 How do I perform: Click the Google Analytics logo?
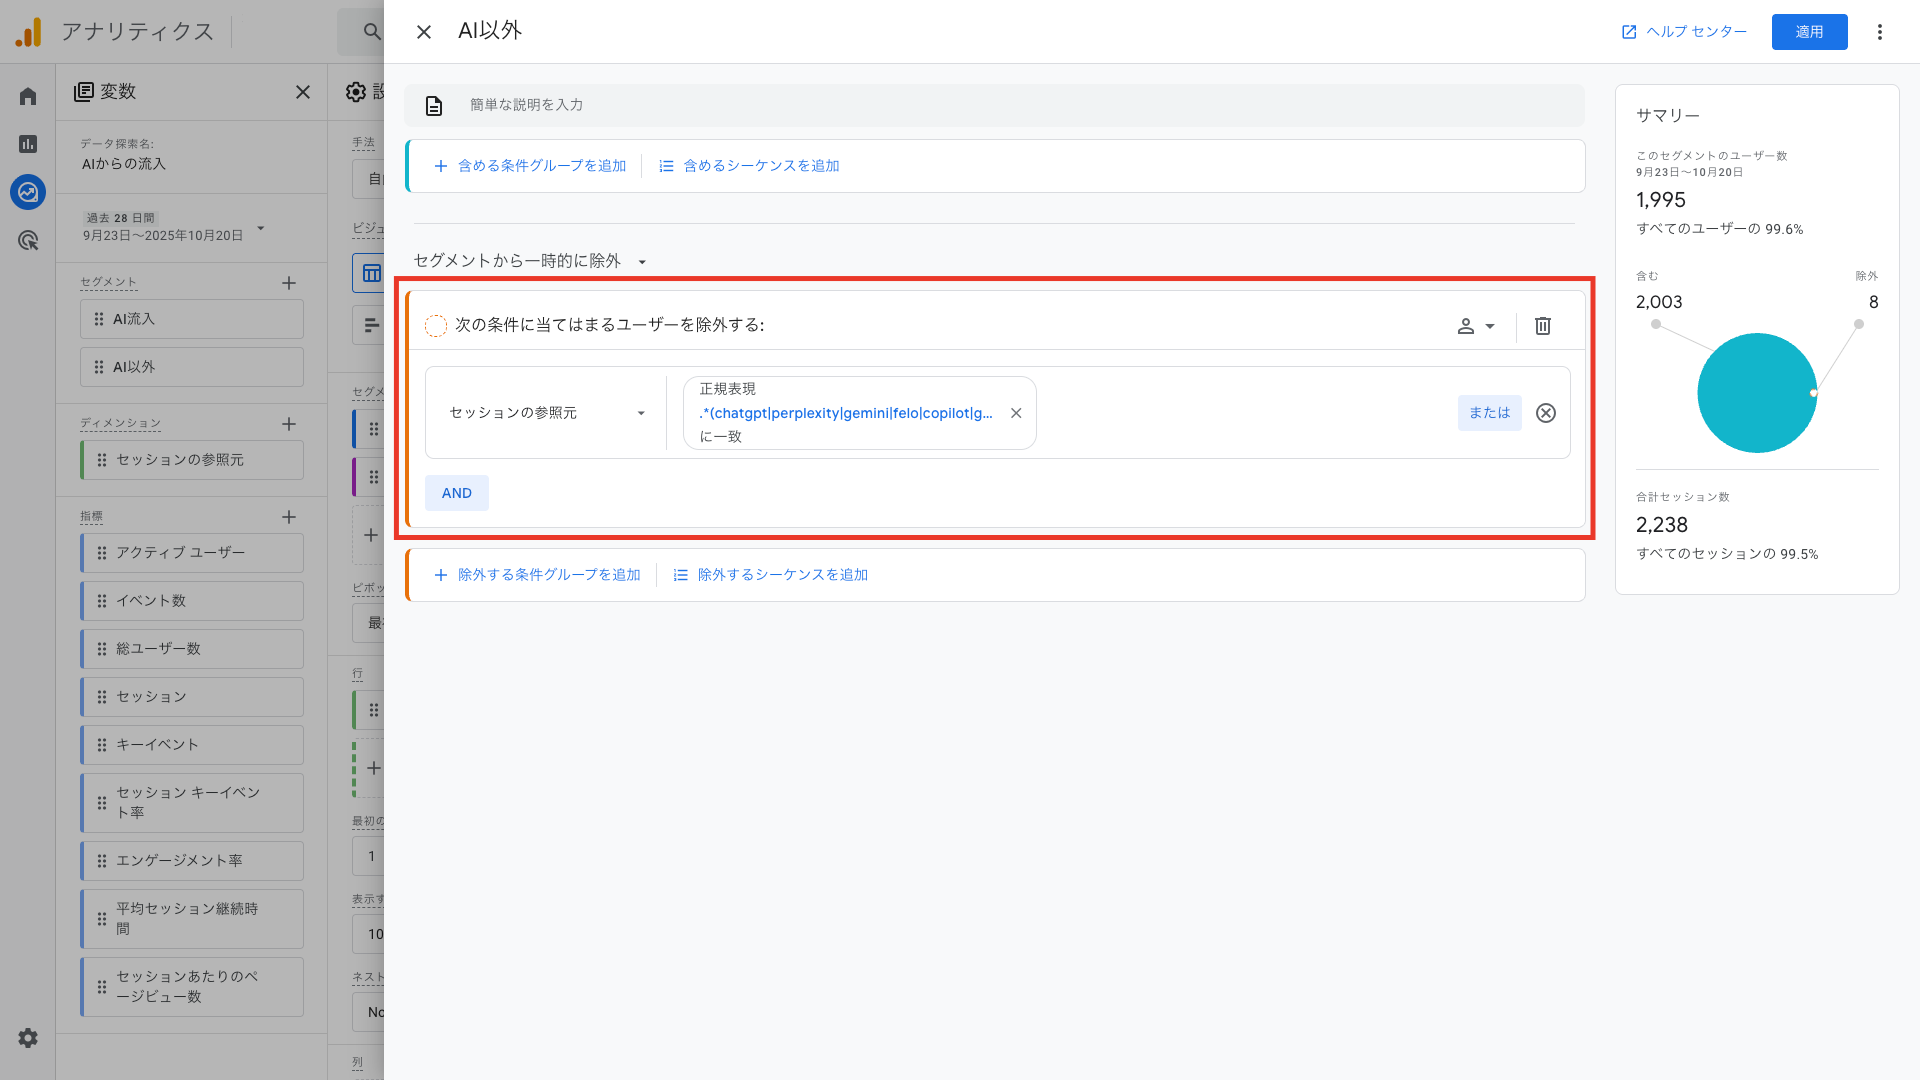pyautogui.click(x=29, y=31)
